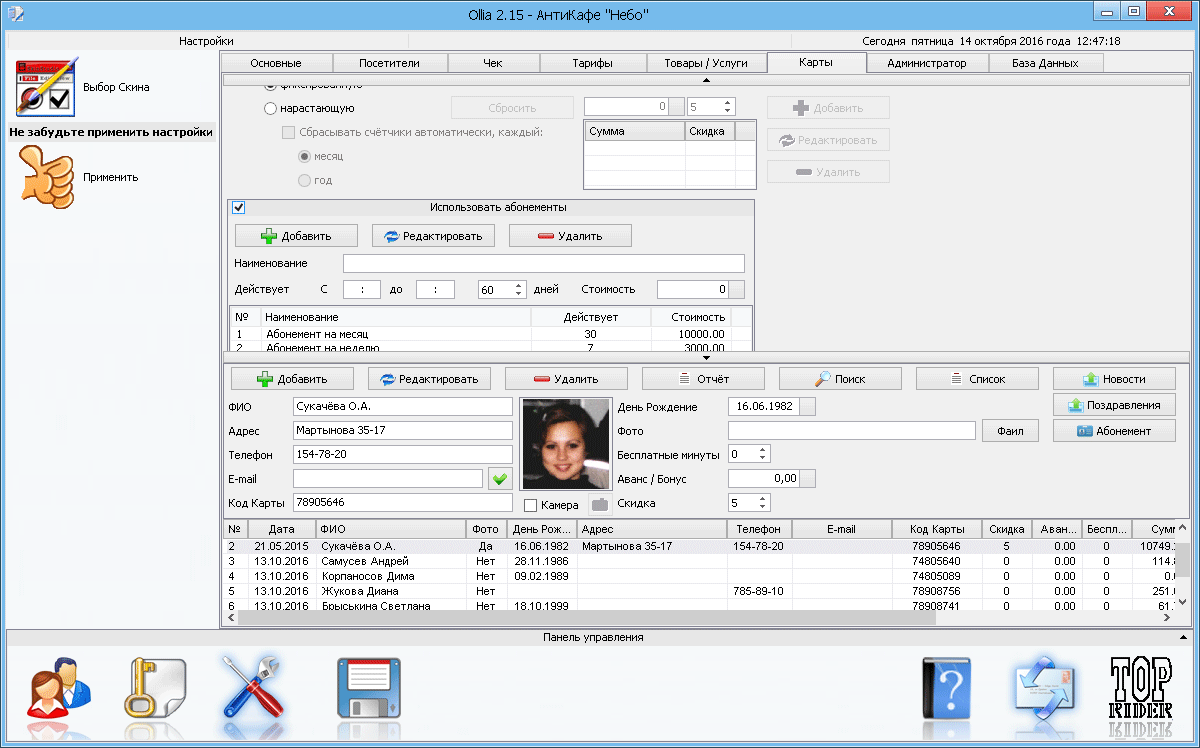
Task: Click the floppy disk icon in Панель управления
Action: (369, 687)
